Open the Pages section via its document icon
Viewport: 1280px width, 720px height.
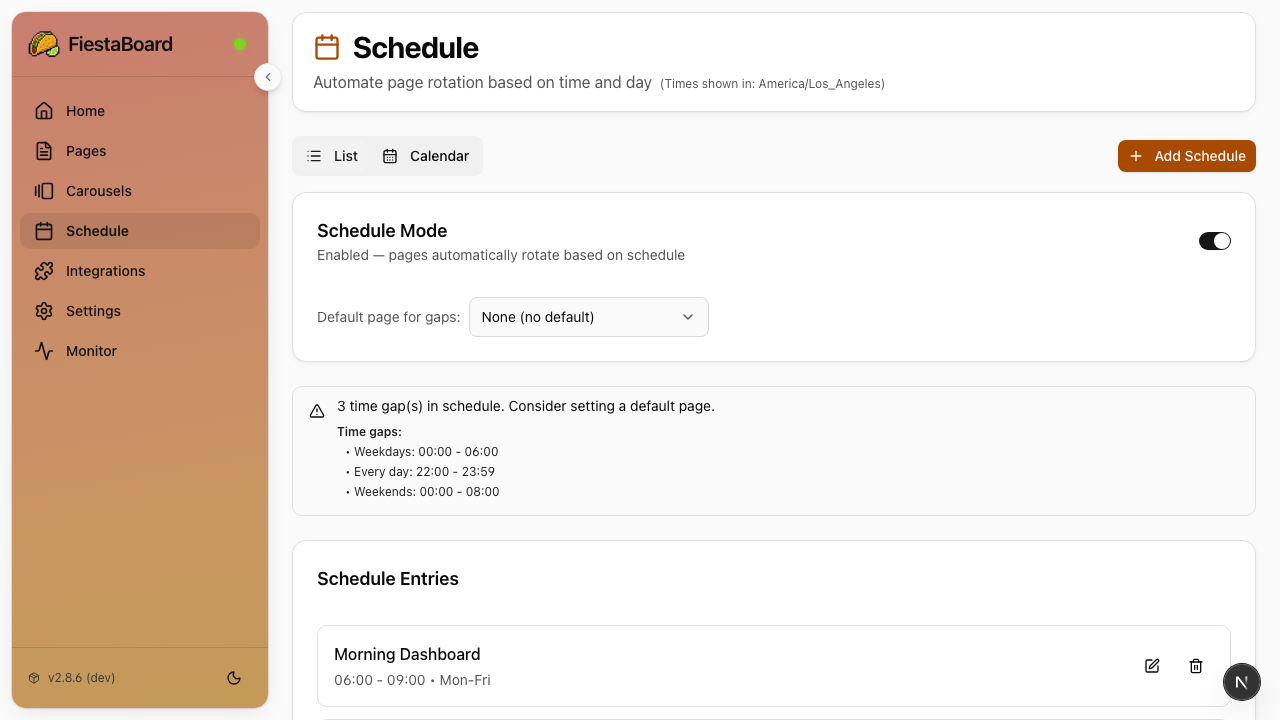pyautogui.click(x=44, y=150)
